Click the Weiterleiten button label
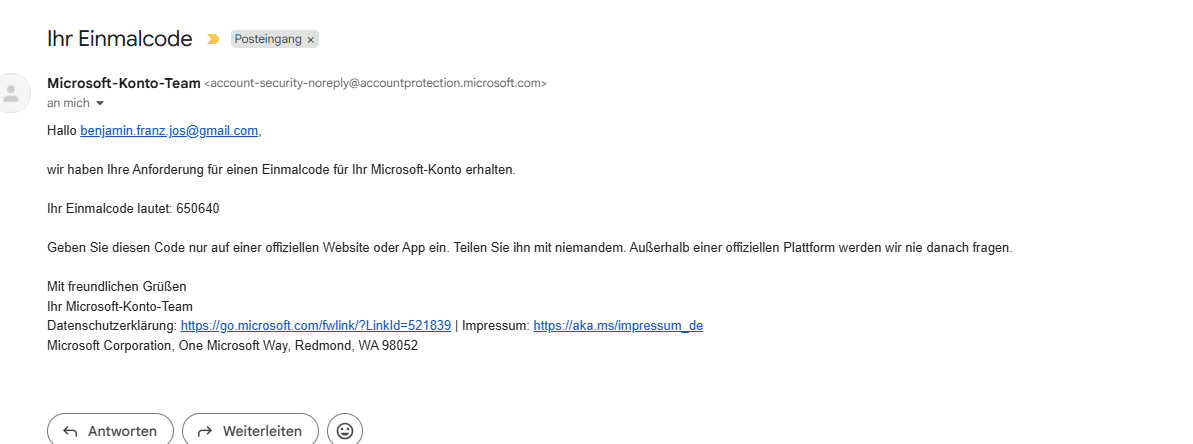The image size is (1193, 444). 262,431
